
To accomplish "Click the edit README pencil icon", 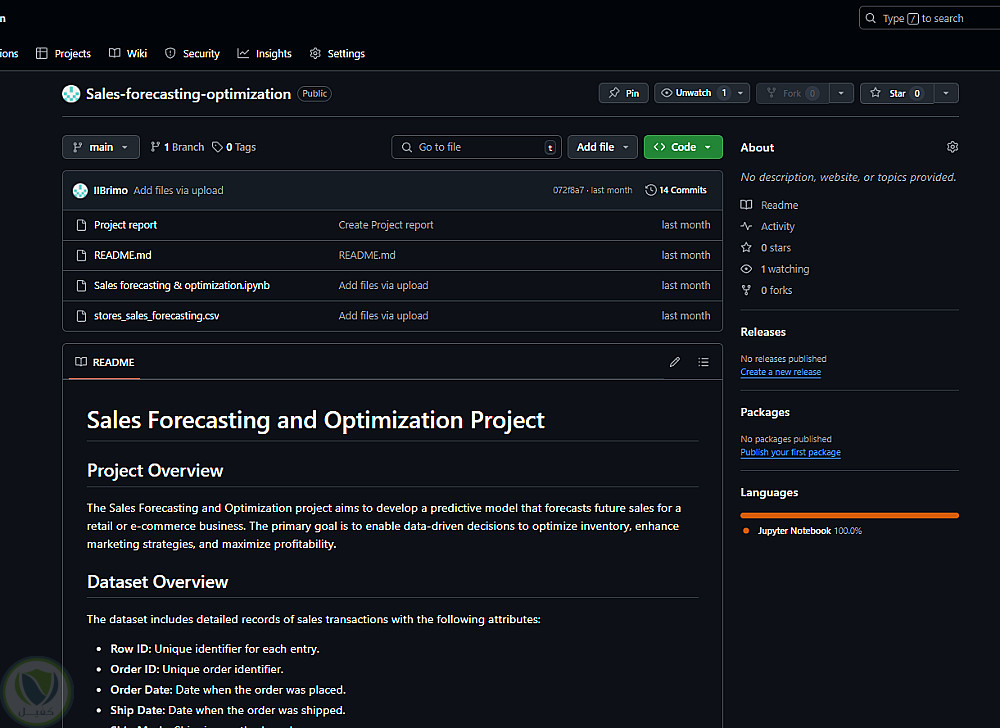I will coord(675,362).
